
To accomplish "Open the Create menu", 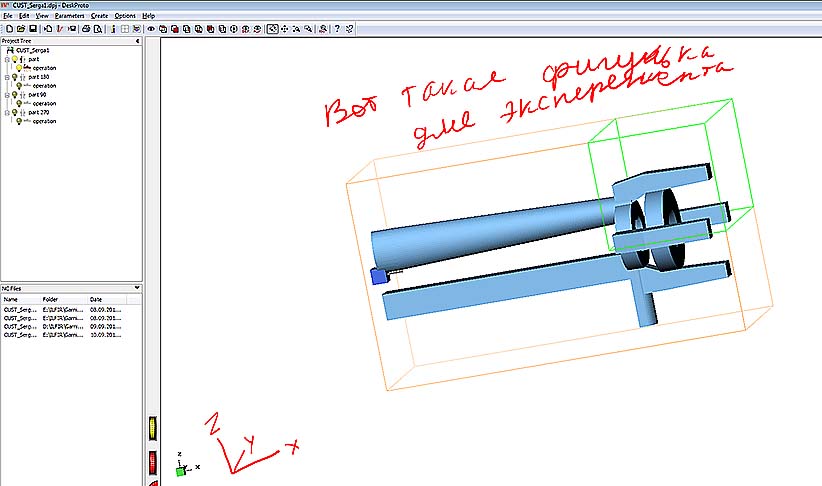I will pyautogui.click(x=99, y=16).
